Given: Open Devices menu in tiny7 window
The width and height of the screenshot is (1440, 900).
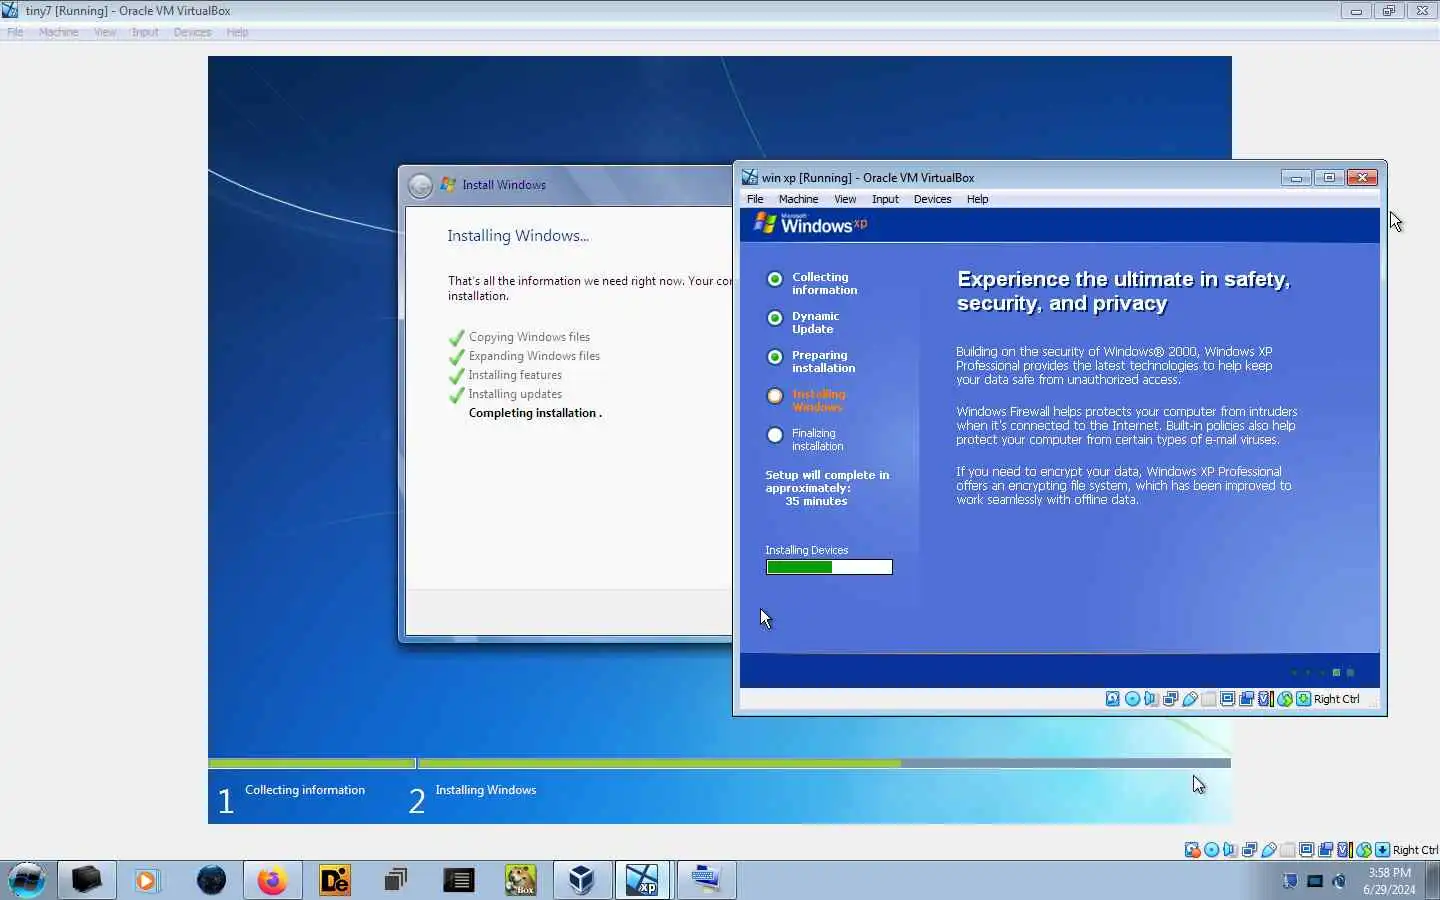Looking at the screenshot, I should pyautogui.click(x=192, y=32).
